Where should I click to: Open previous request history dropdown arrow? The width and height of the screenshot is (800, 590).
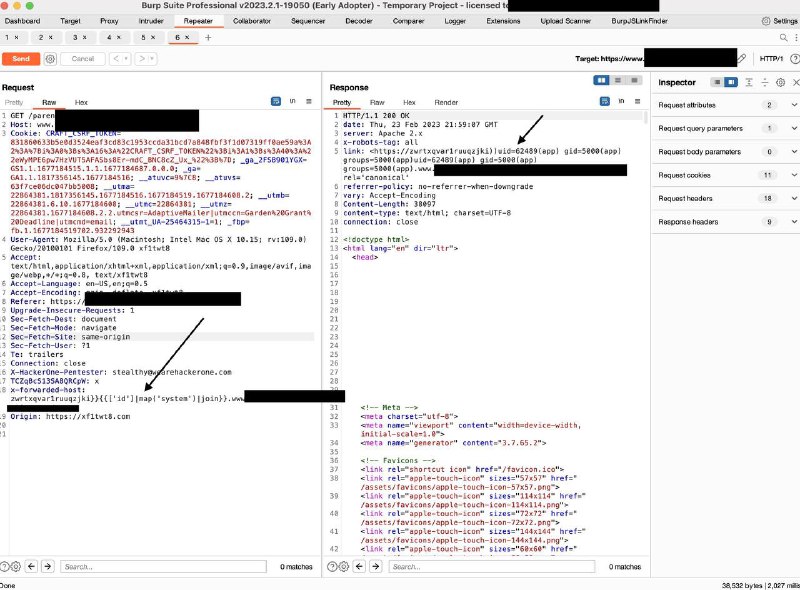pos(126,59)
